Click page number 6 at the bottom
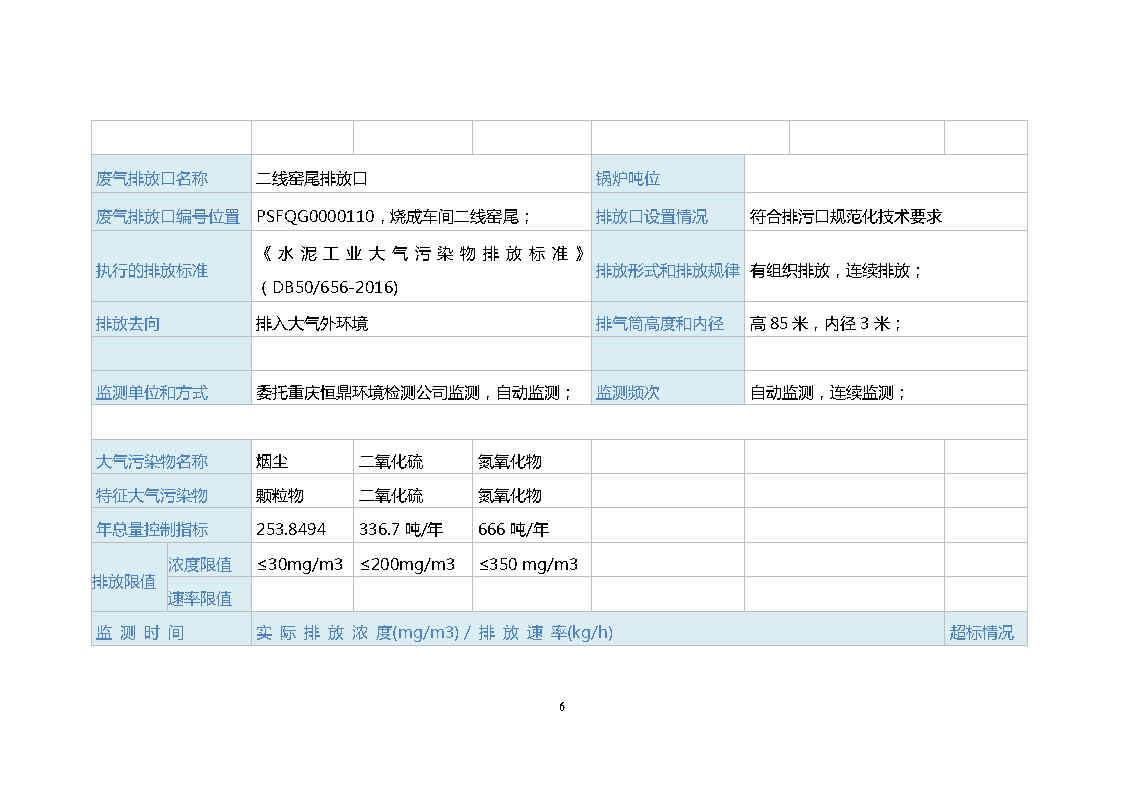 (x=562, y=707)
